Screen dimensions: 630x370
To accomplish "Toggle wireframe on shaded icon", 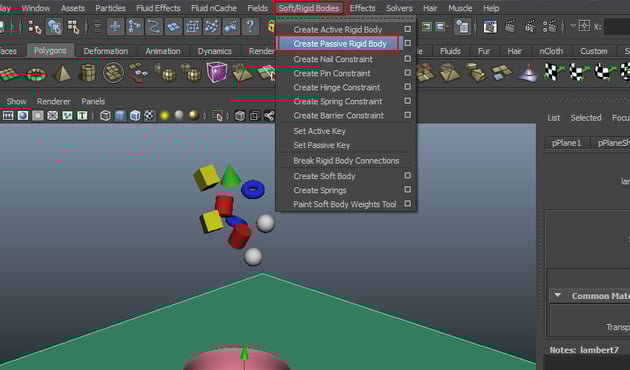I will [x=135, y=116].
